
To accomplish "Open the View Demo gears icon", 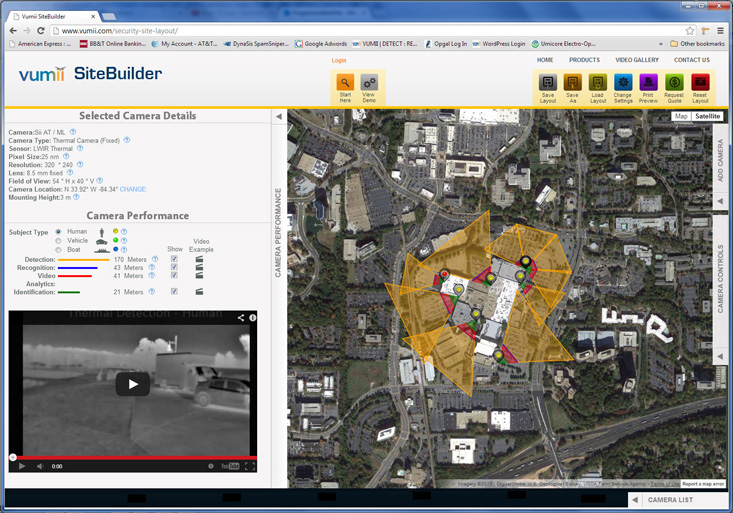I will click(369, 83).
